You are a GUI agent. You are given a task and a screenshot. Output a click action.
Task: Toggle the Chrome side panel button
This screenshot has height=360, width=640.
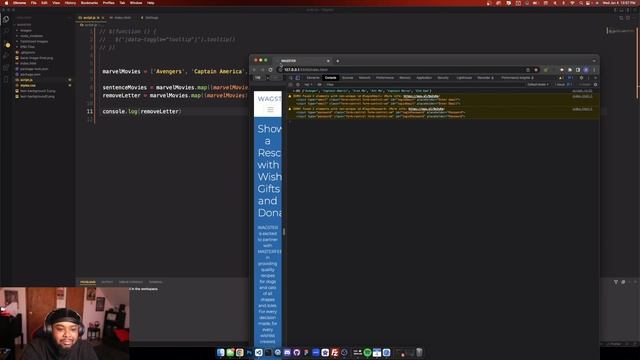(578, 70)
